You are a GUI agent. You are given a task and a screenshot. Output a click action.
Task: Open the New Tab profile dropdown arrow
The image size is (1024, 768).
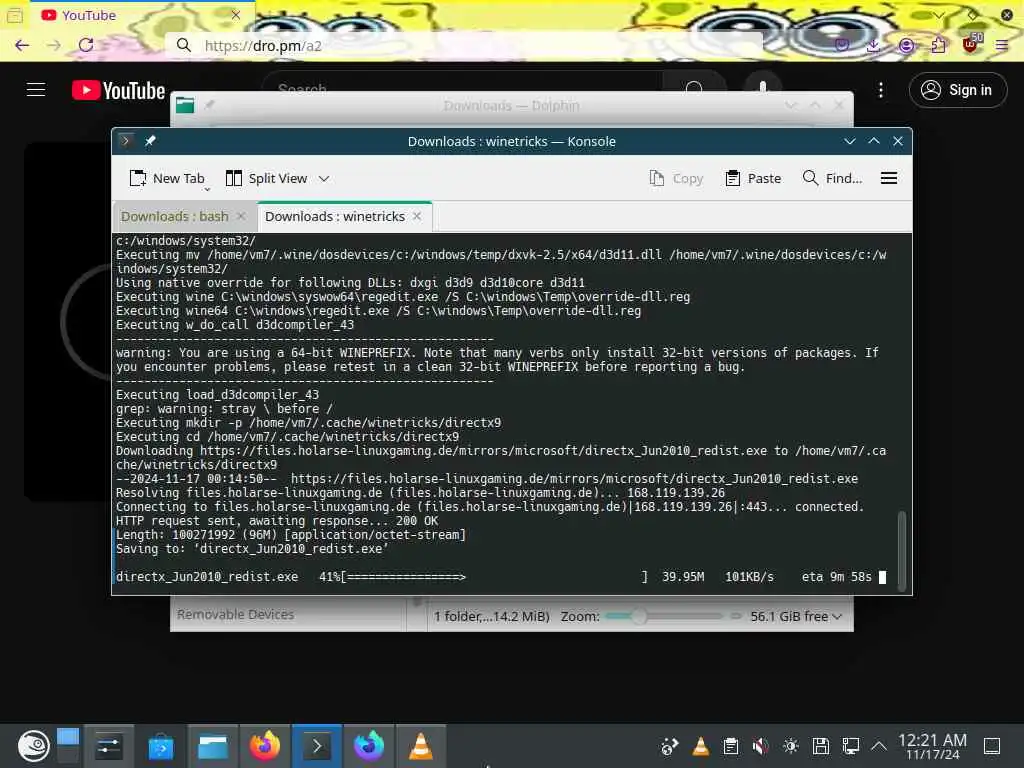(x=207, y=189)
